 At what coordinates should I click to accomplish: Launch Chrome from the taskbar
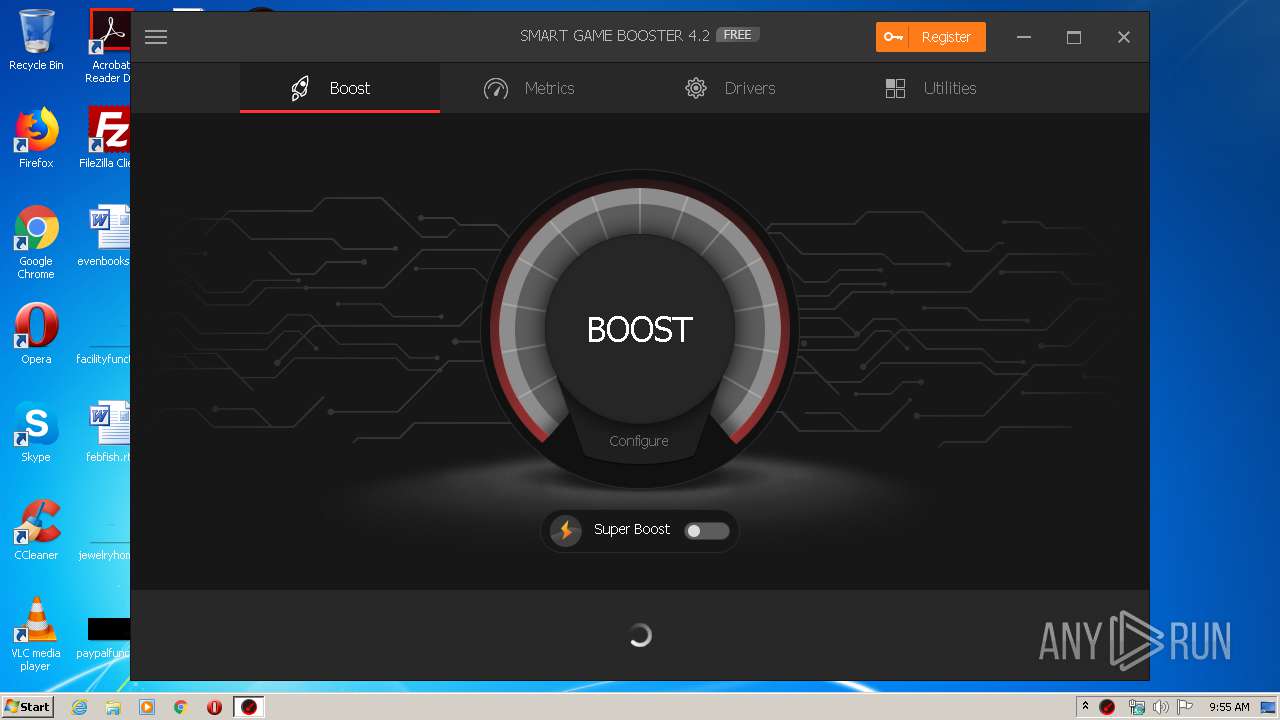point(181,707)
